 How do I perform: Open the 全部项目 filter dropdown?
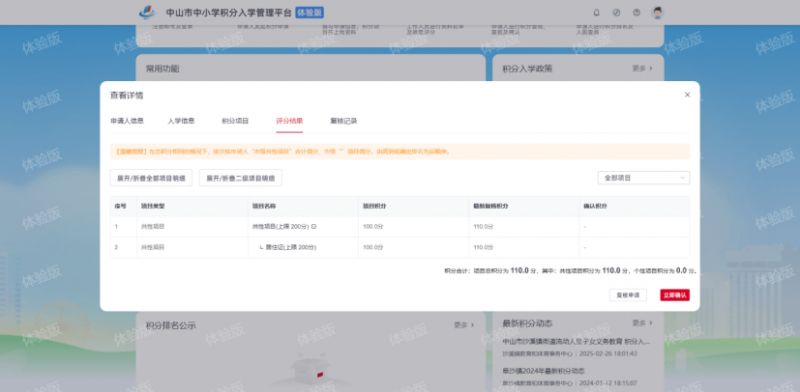pos(643,178)
